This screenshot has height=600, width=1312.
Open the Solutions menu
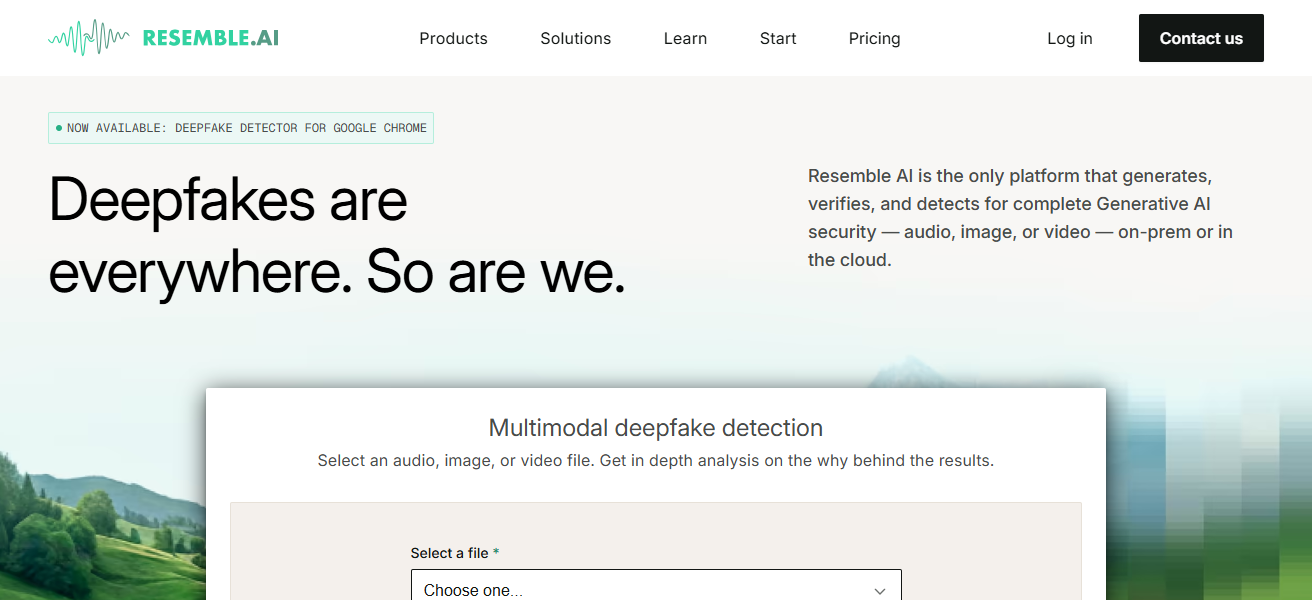(575, 38)
